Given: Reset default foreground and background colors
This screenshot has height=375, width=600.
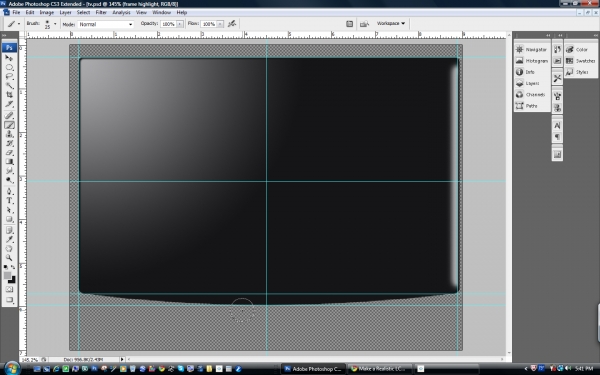Looking at the screenshot, I should point(6,267).
